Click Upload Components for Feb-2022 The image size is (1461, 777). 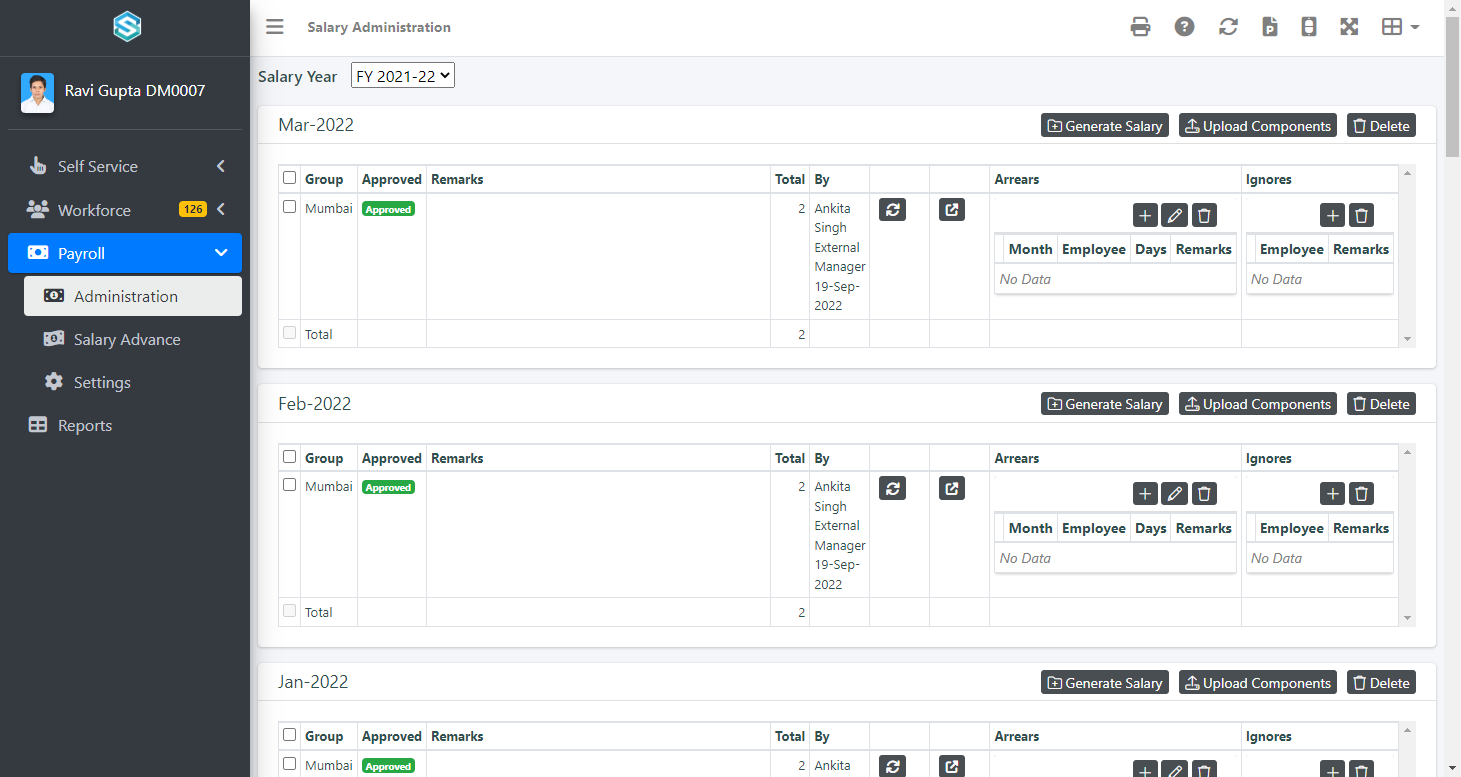click(1258, 404)
